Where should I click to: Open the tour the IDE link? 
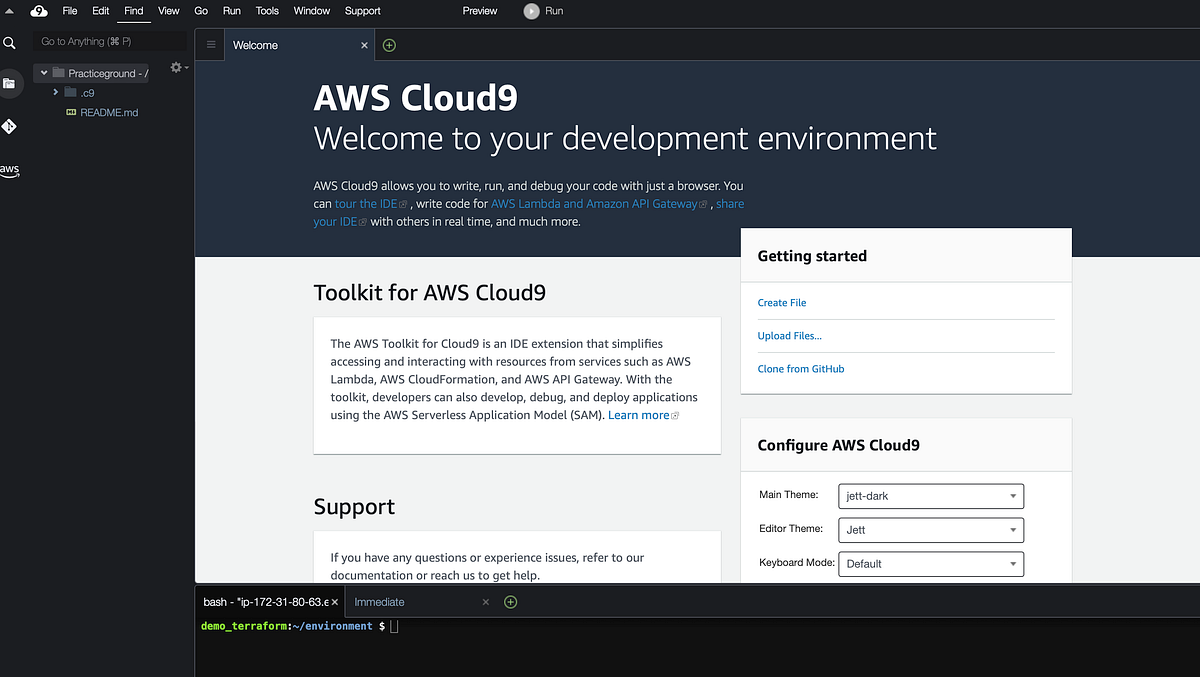(x=366, y=203)
